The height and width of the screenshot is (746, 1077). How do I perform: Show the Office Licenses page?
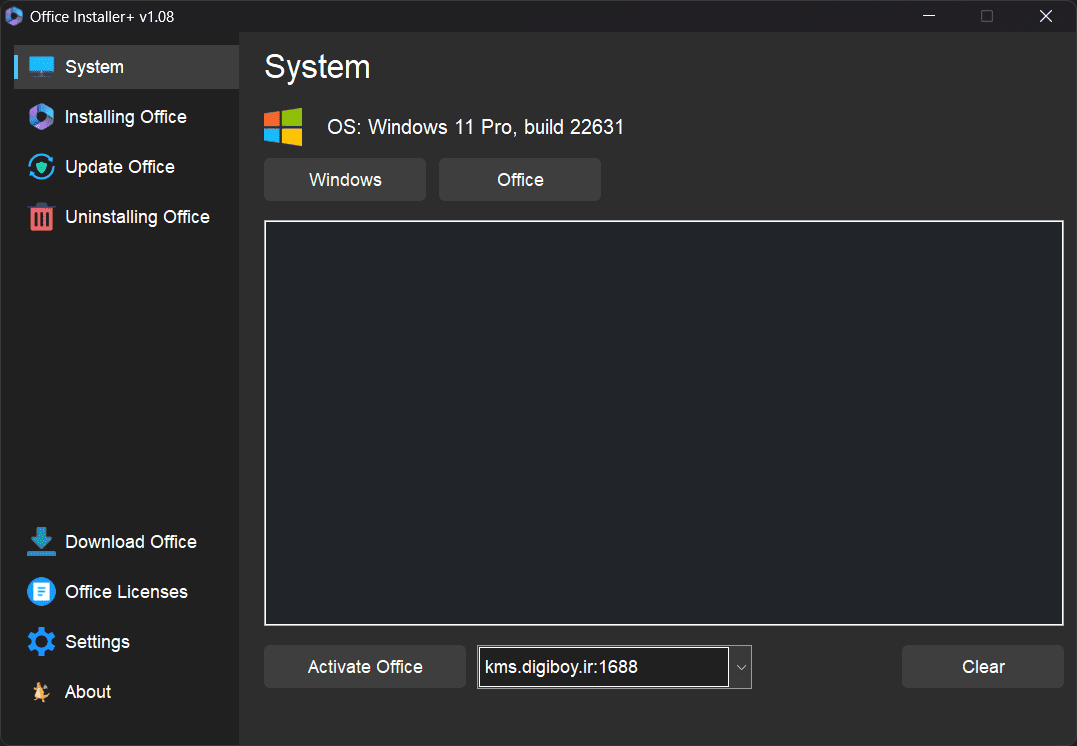click(x=126, y=591)
